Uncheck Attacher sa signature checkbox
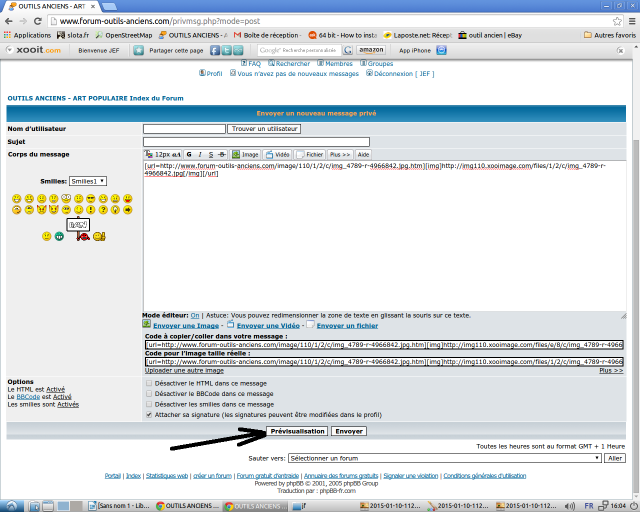Image resolution: width=640 pixels, height=512 pixels. click(149, 414)
